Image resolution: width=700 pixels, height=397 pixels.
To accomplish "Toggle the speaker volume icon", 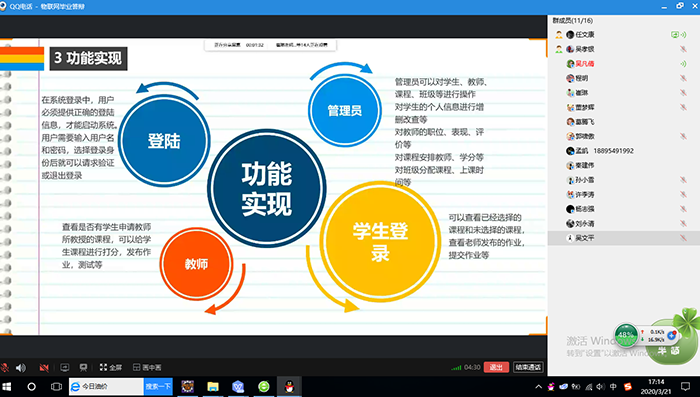I will [21, 368].
